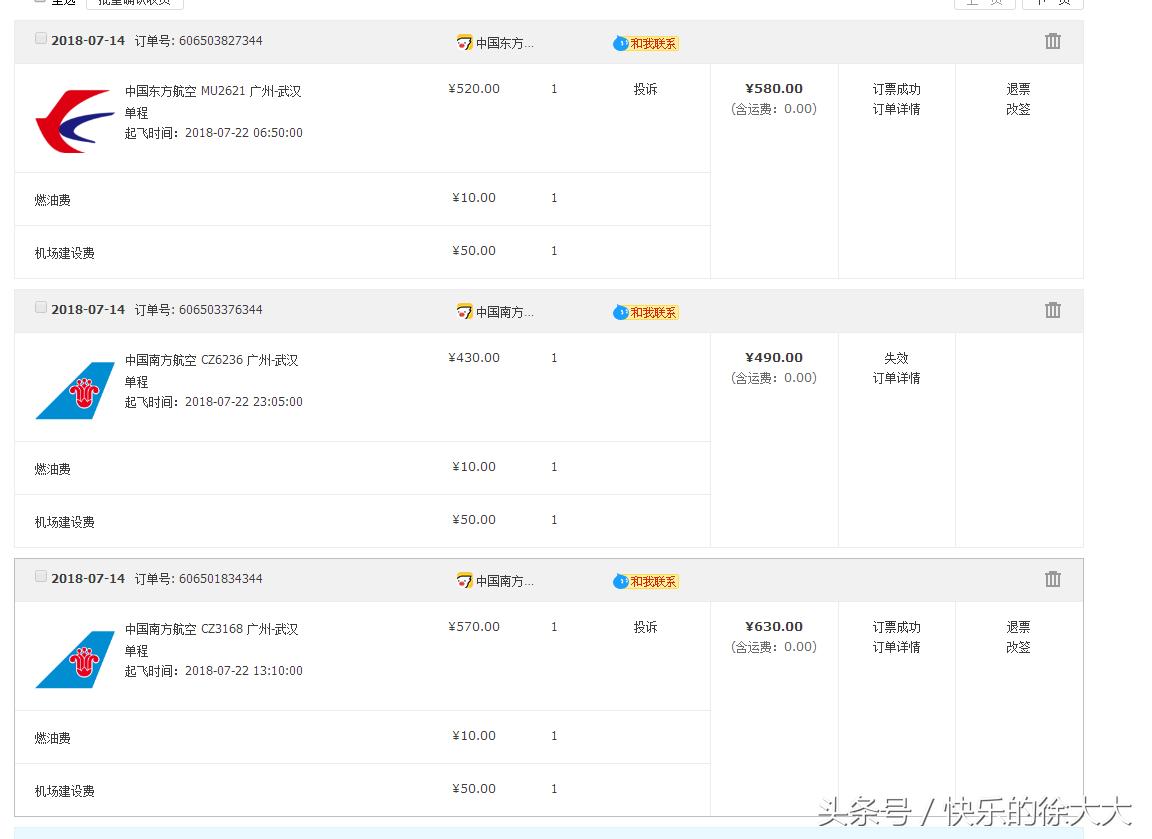Check the checkbox for order 606501834344
1152x839 pixels.
coord(40,576)
